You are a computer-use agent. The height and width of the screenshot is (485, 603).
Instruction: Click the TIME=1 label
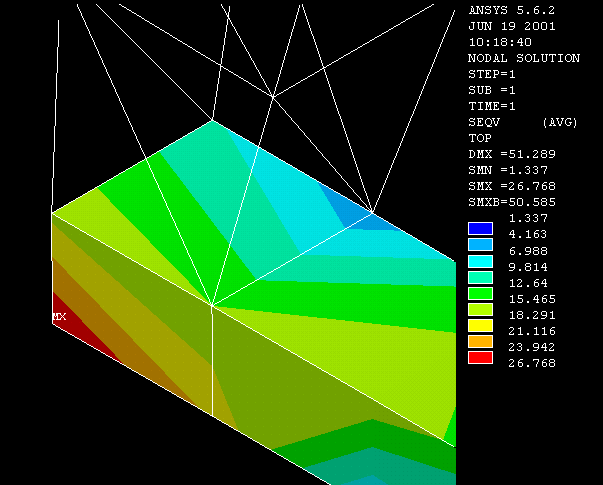492,106
